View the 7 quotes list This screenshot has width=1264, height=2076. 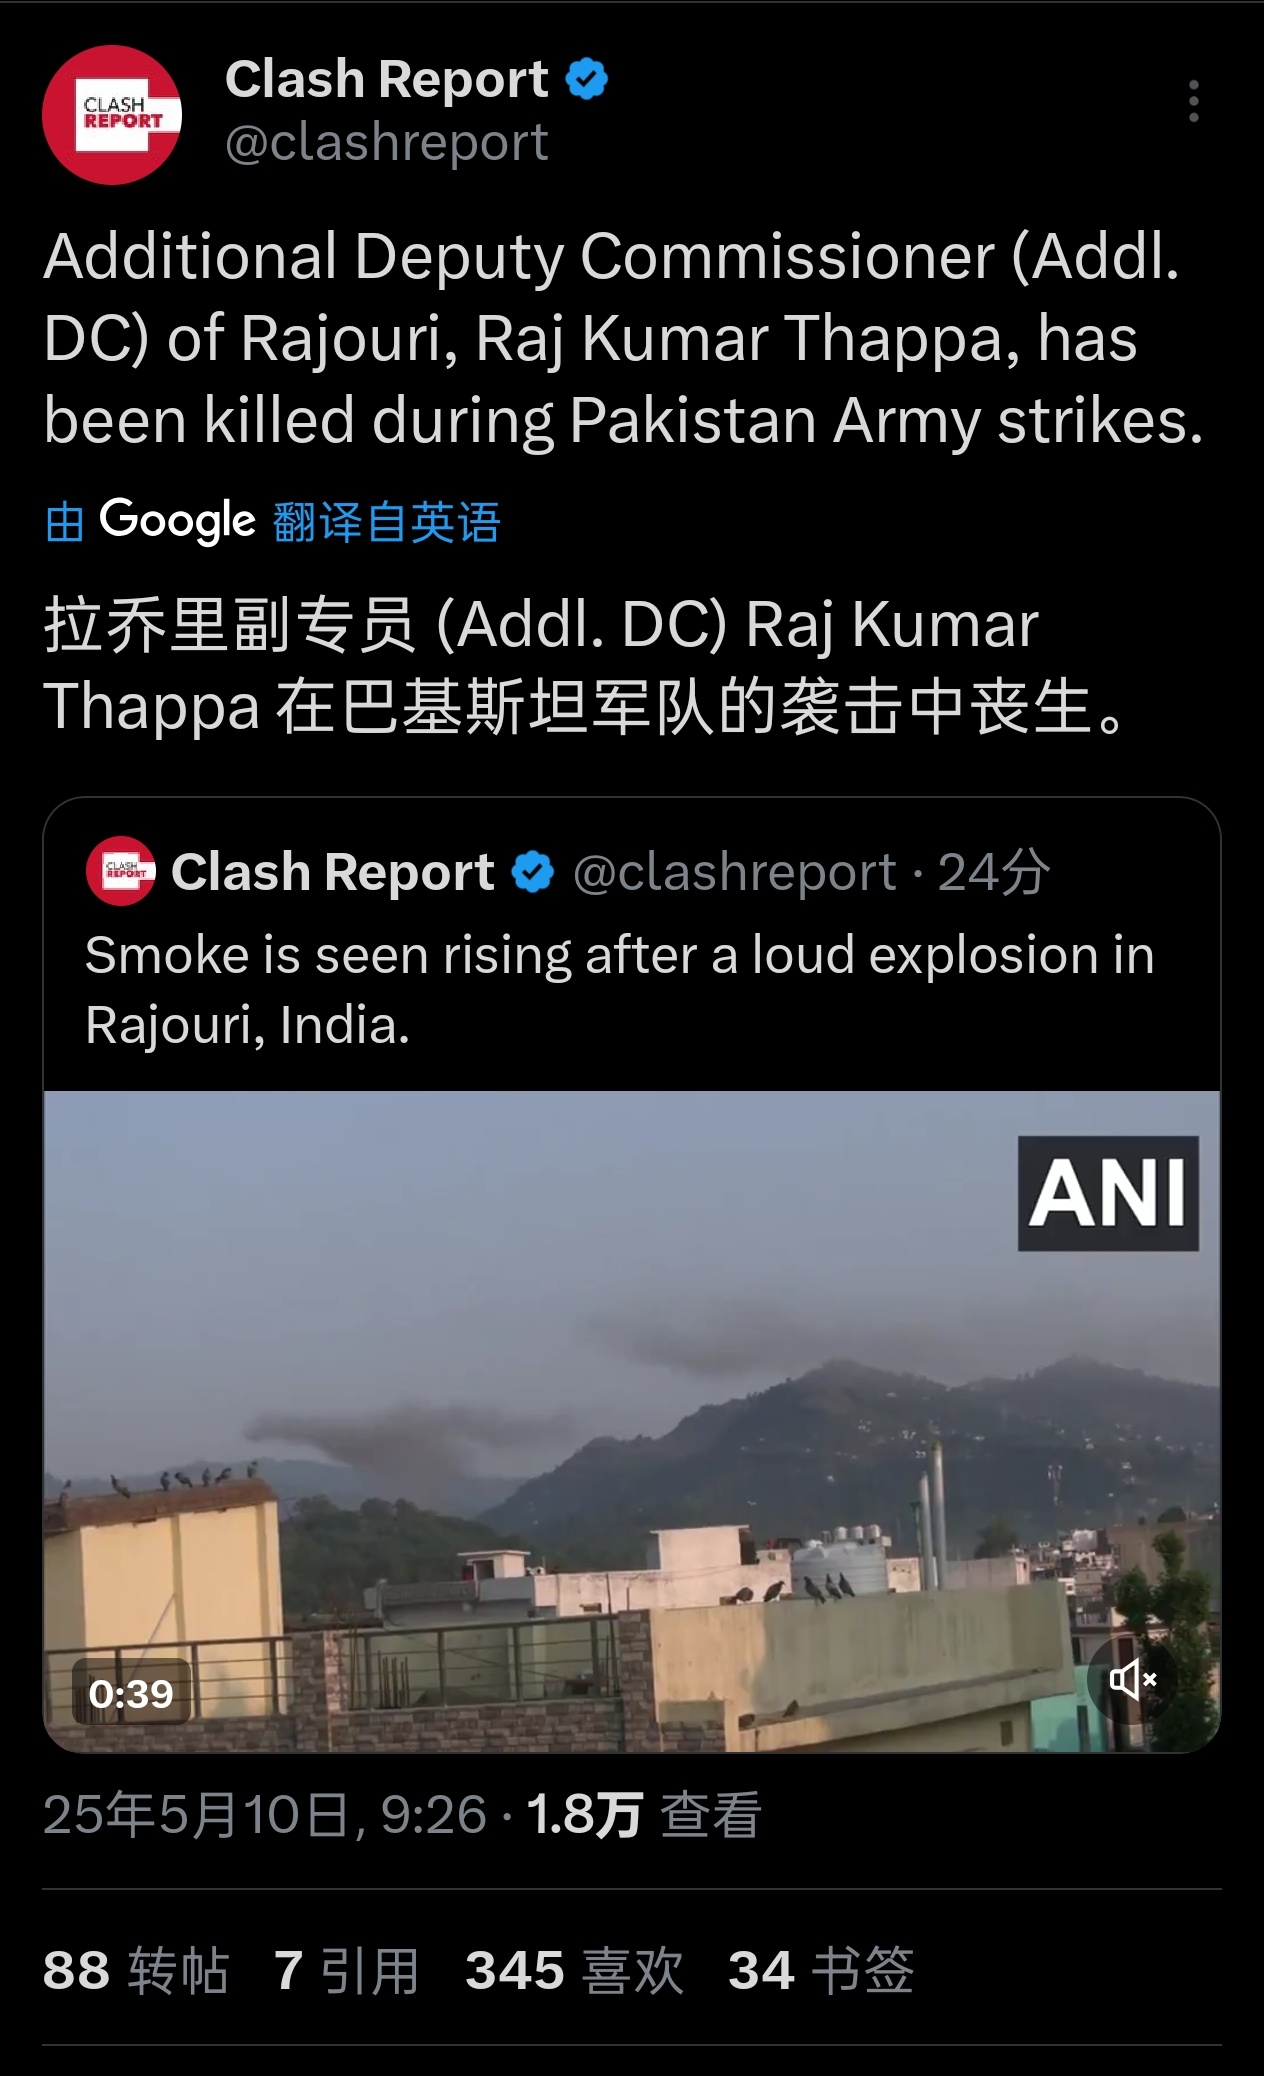[x=346, y=1970]
